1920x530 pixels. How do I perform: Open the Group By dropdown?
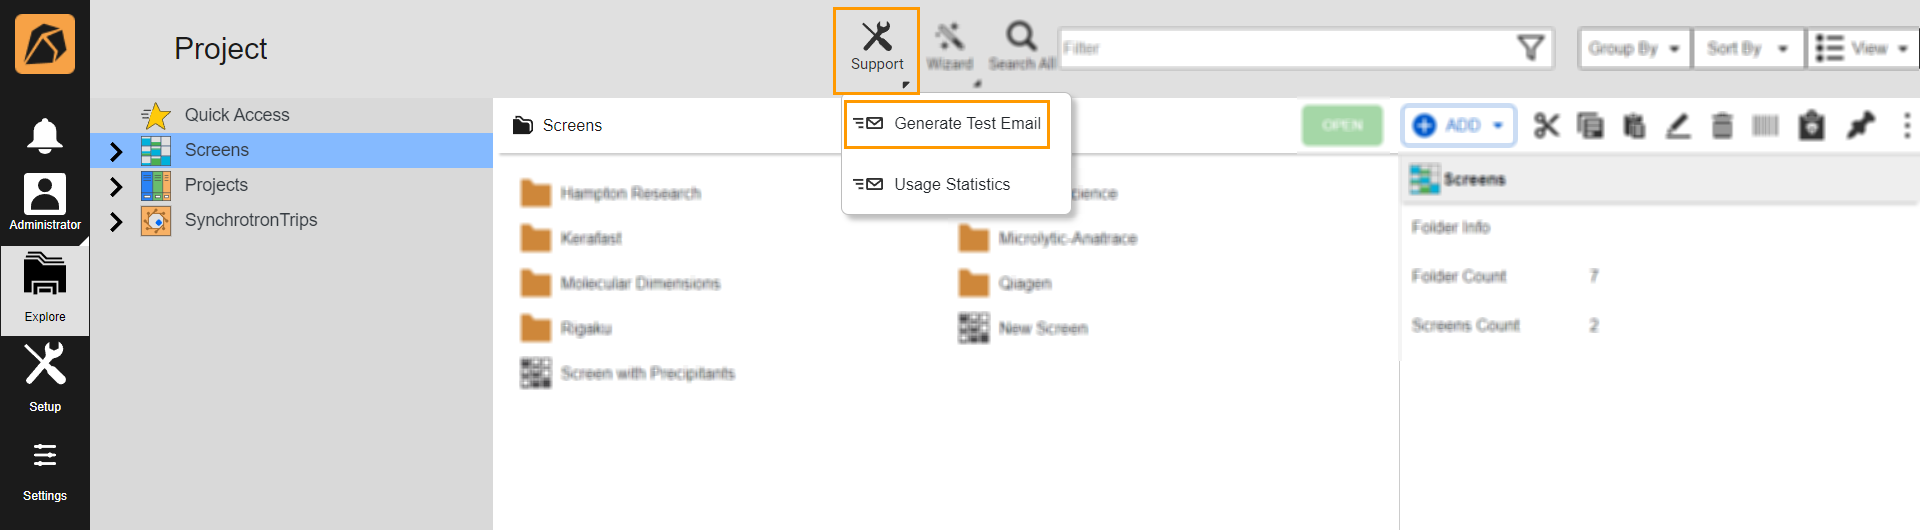tap(1634, 48)
